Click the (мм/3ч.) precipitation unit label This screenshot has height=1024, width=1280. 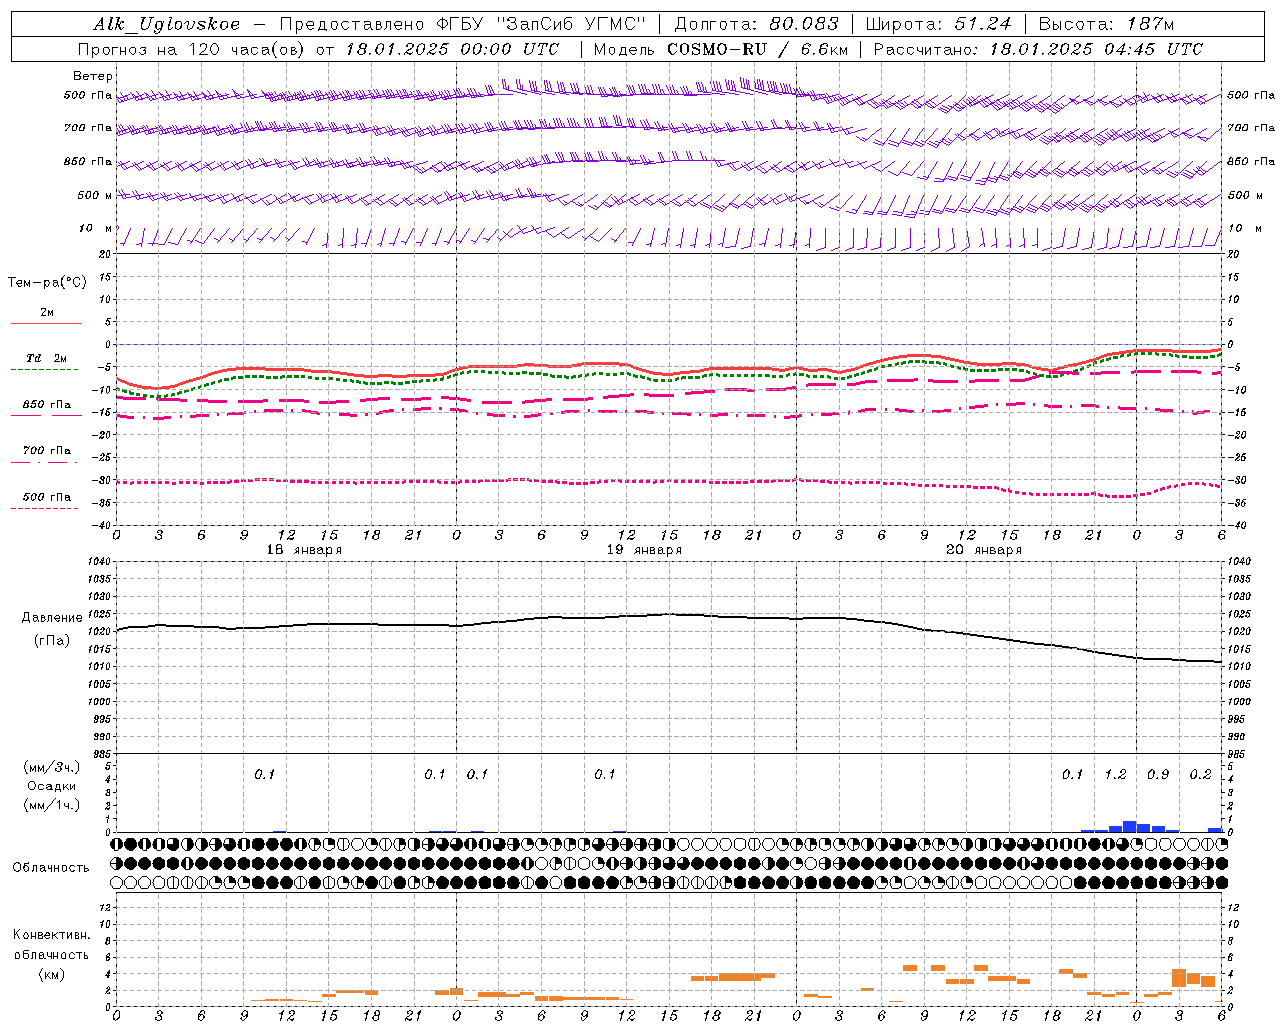coord(51,767)
